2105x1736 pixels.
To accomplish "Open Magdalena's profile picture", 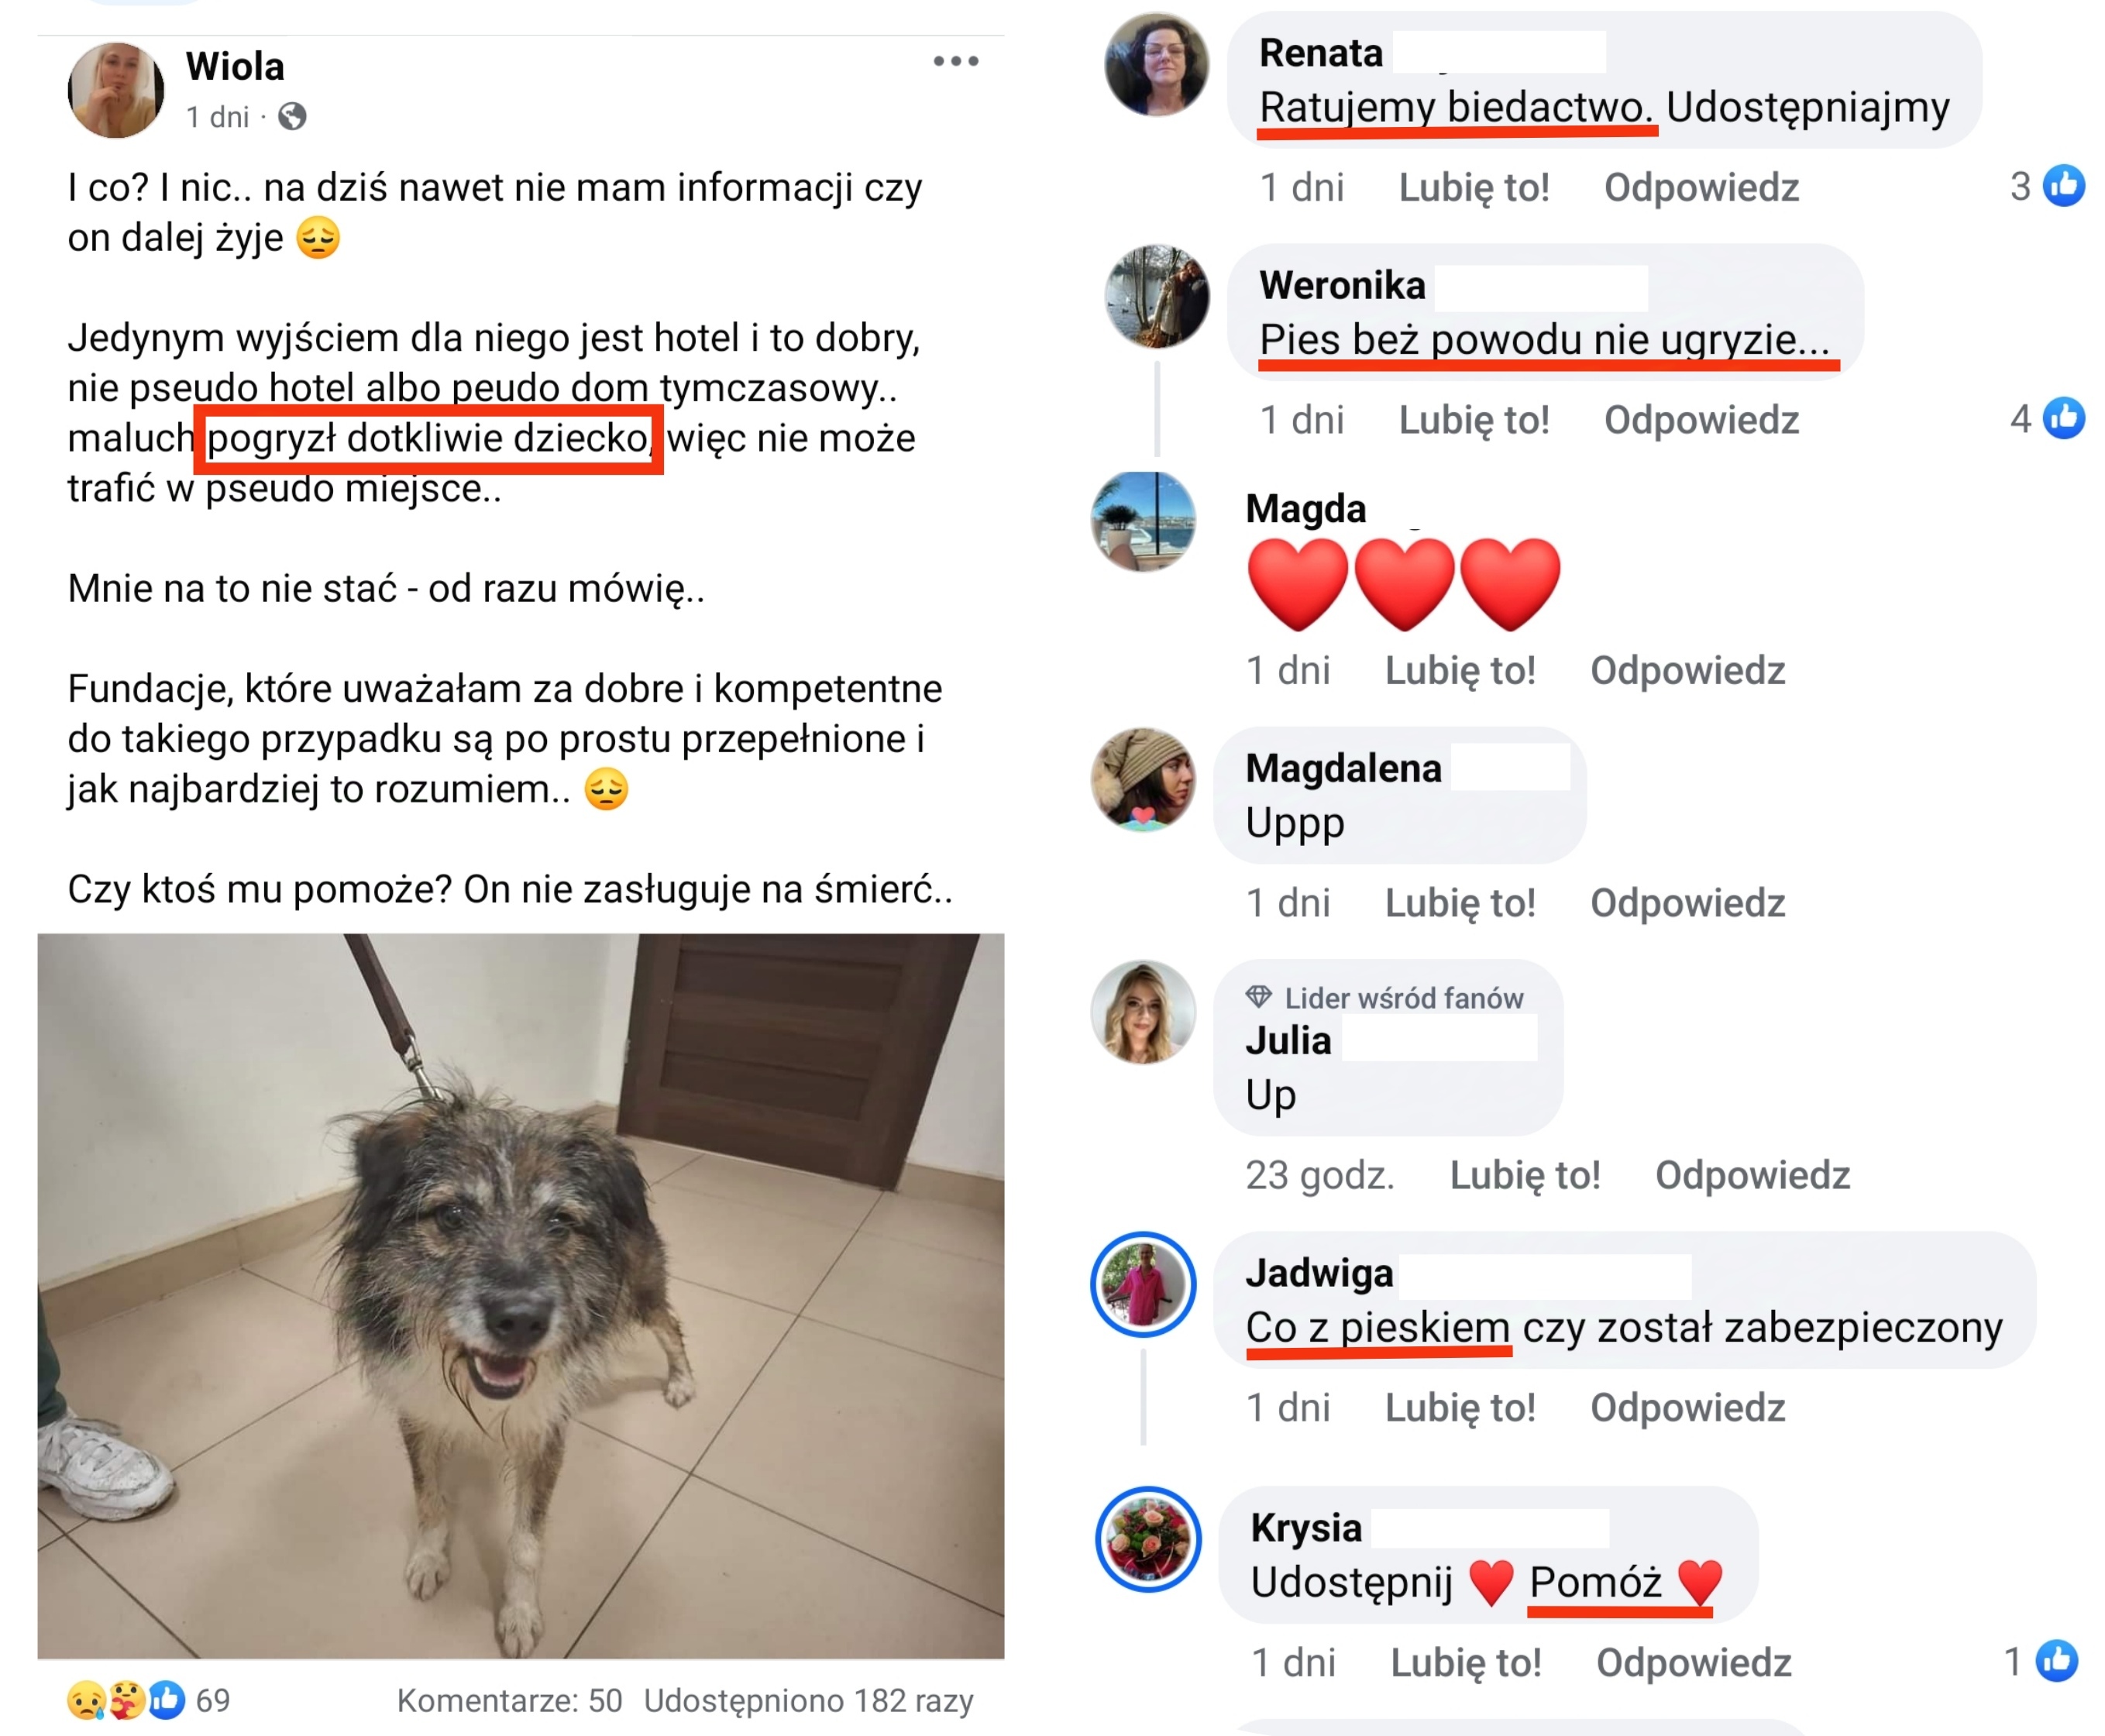I will (1143, 779).
